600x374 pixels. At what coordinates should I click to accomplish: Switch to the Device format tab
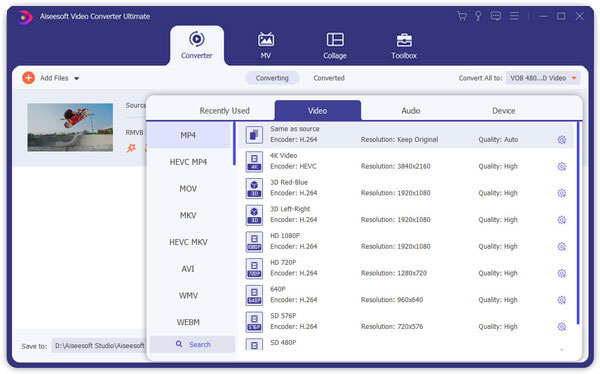point(504,111)
